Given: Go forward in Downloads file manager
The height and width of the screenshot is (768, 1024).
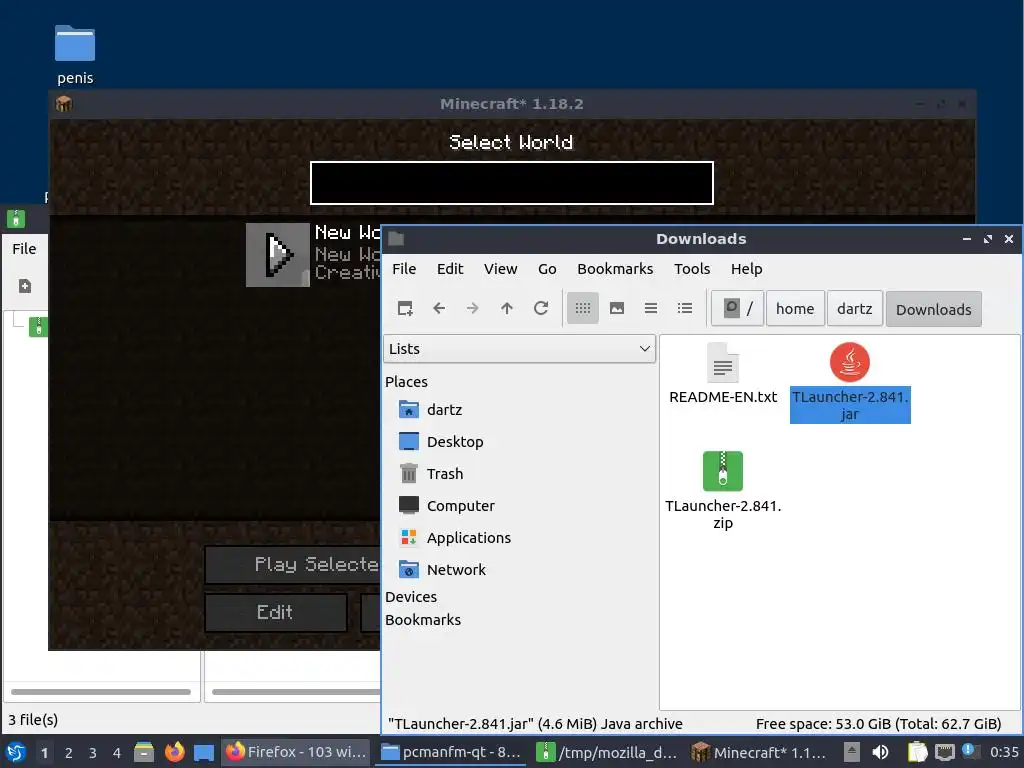Looking at the screenshot, I should (473, 308).
